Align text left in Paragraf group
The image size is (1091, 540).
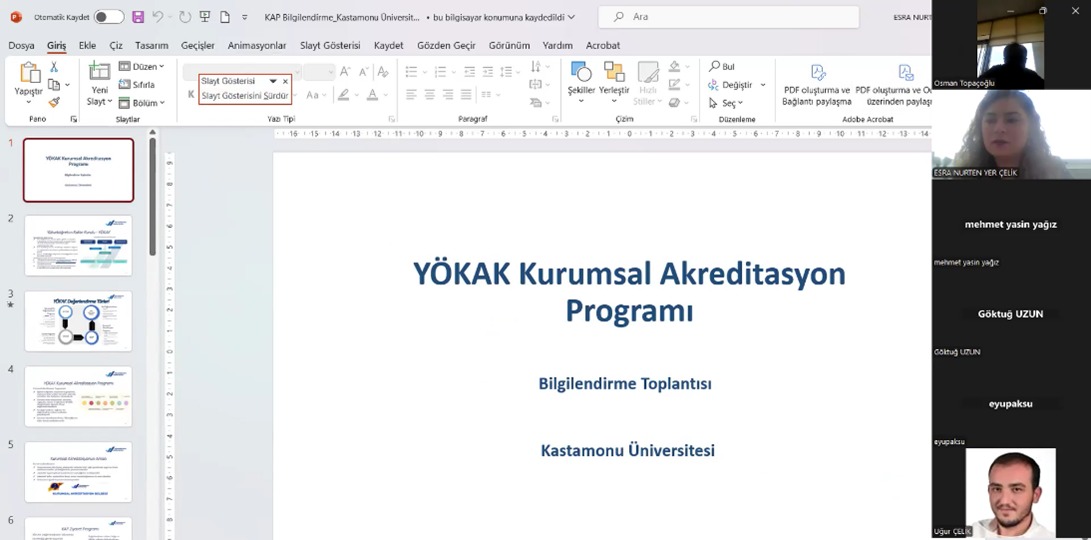click(411, 95)
